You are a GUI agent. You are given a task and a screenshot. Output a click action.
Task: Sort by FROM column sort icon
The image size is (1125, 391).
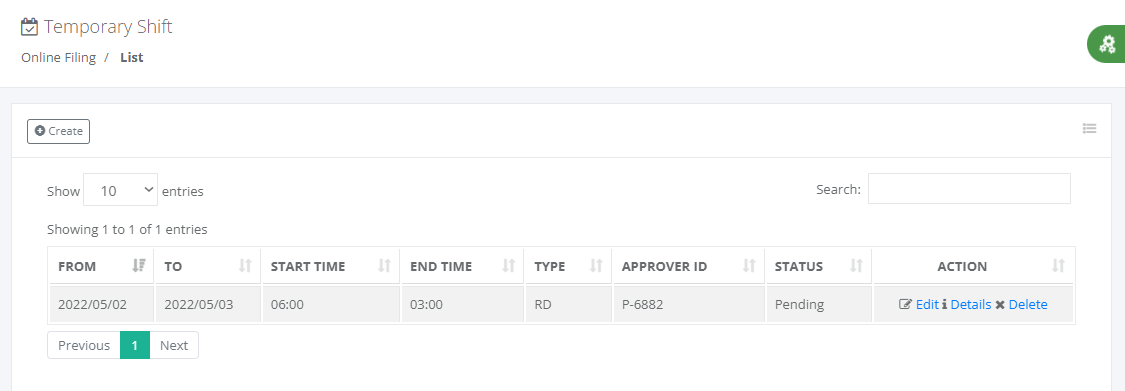coord(139,266)
